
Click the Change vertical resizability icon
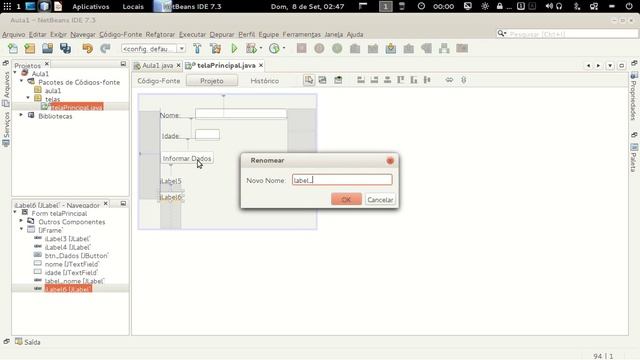point(464,80)
